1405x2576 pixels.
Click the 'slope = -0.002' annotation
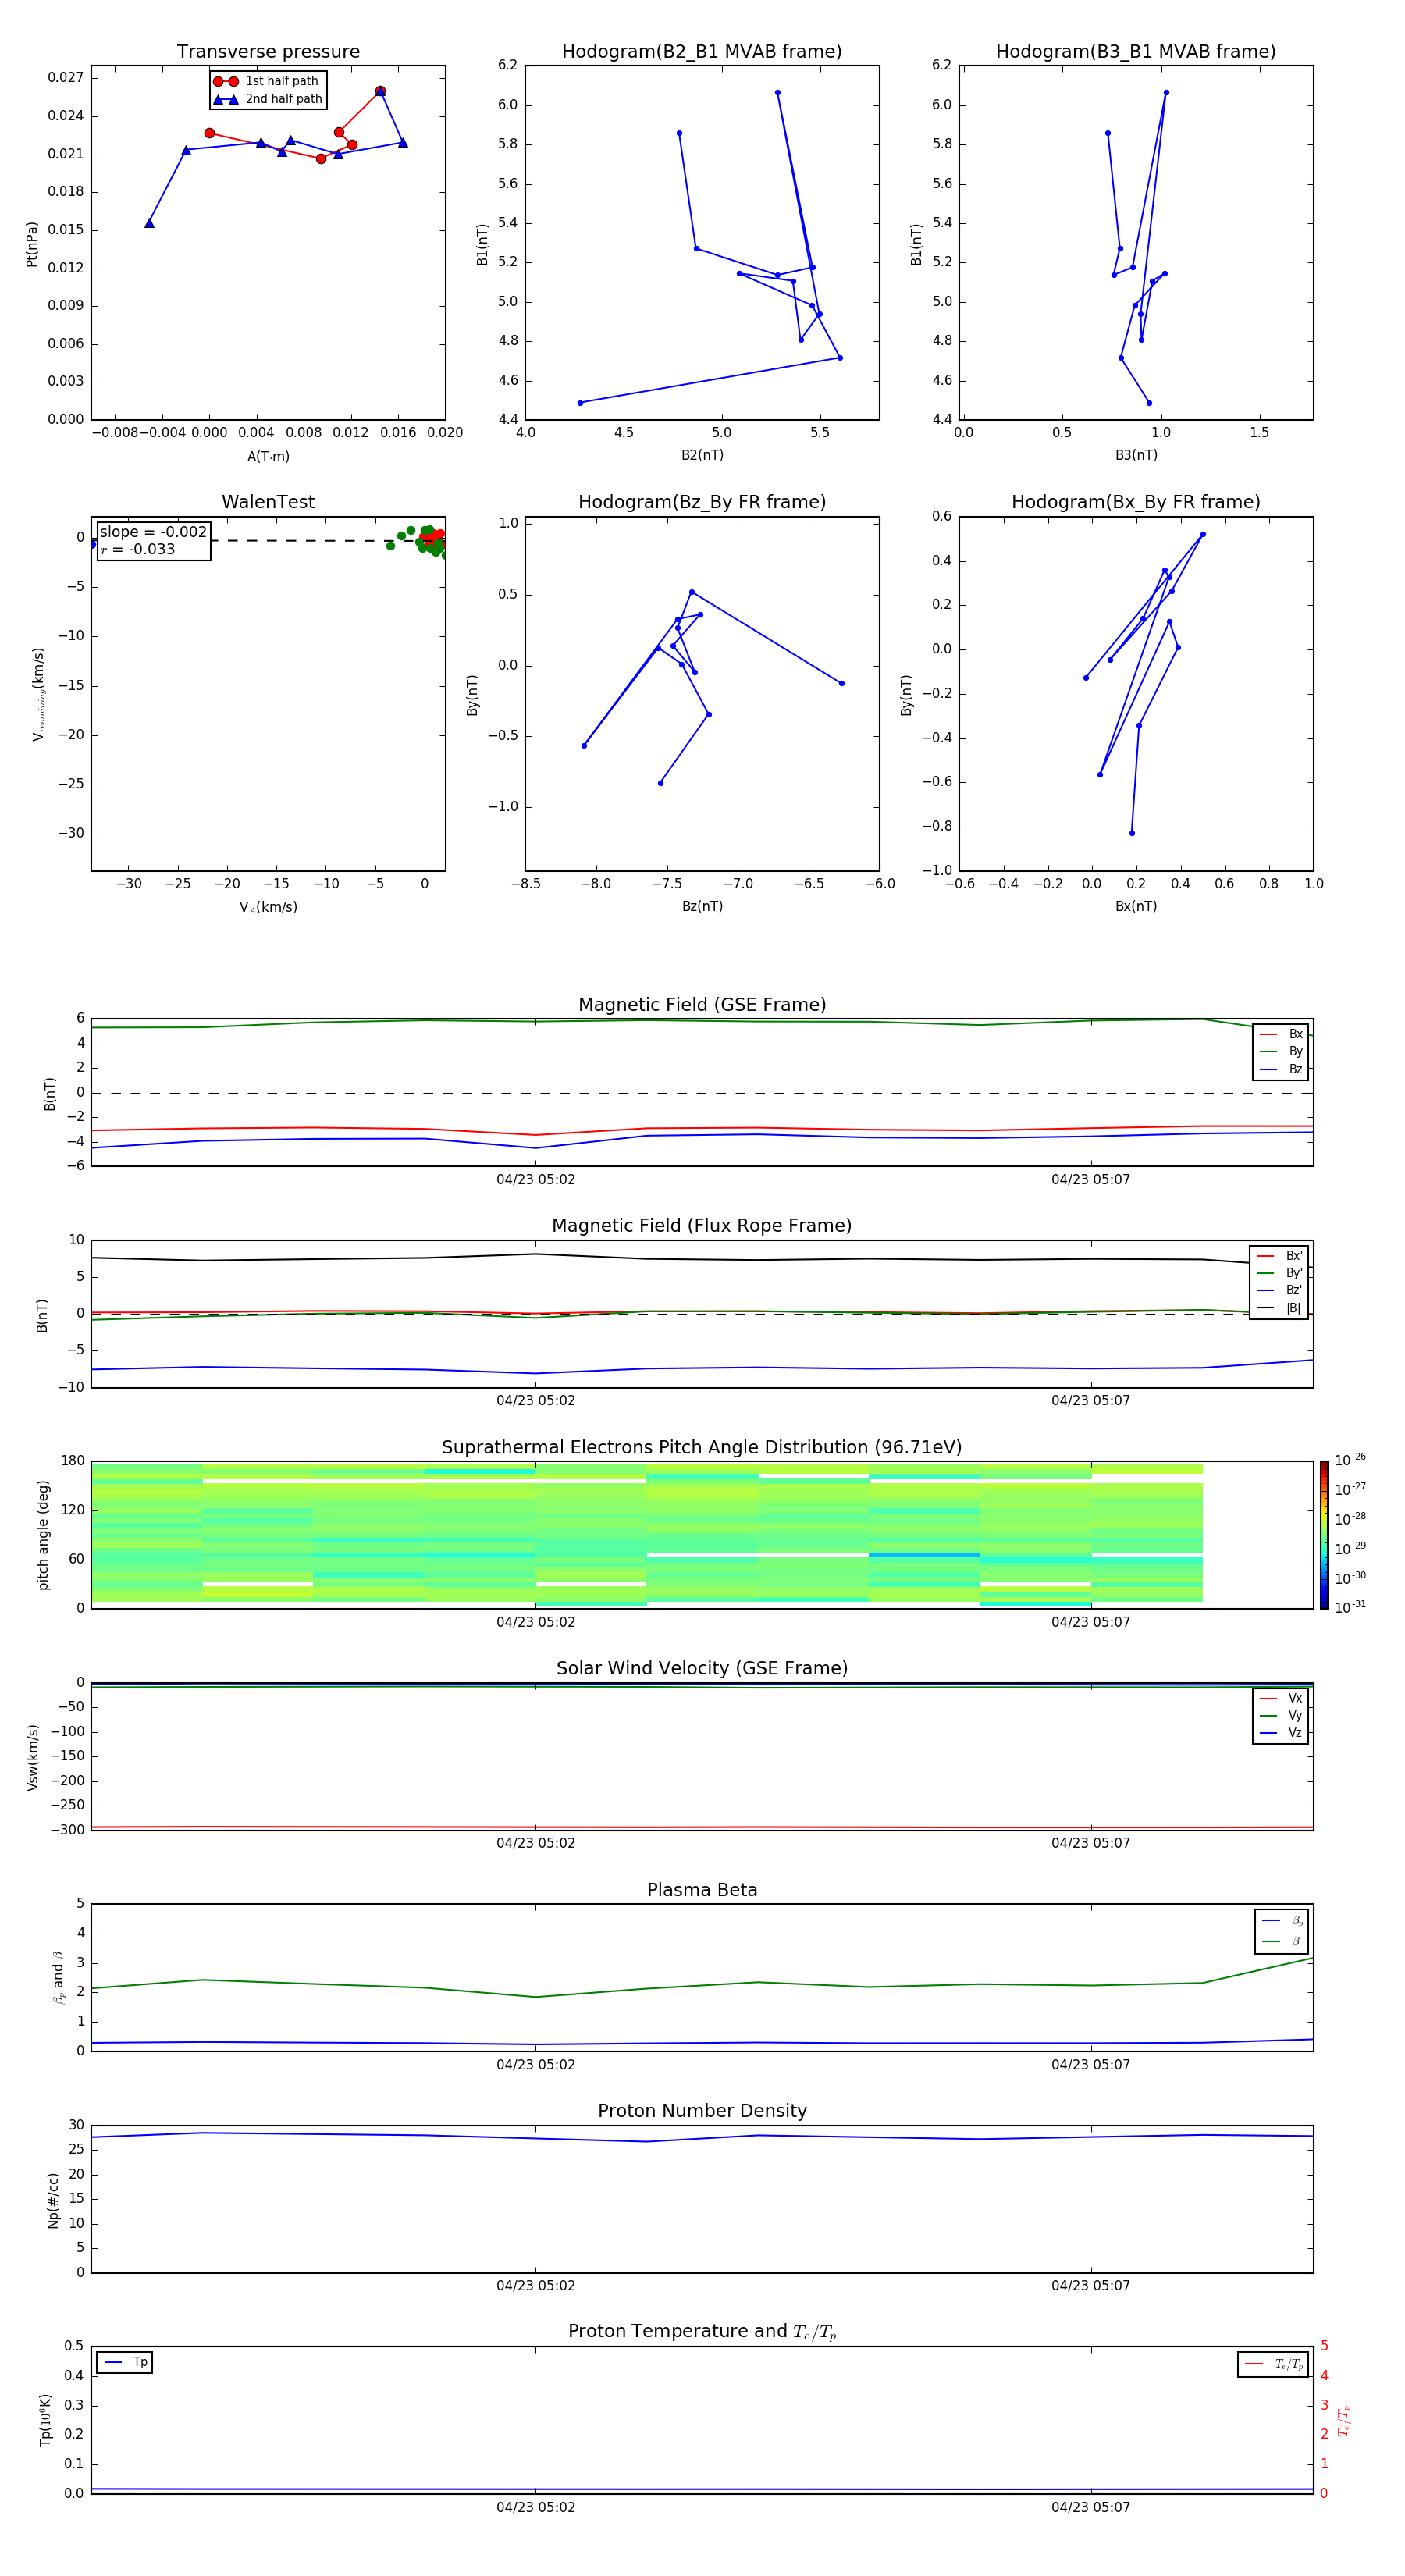pyautogui.click(x=153, y=532)
